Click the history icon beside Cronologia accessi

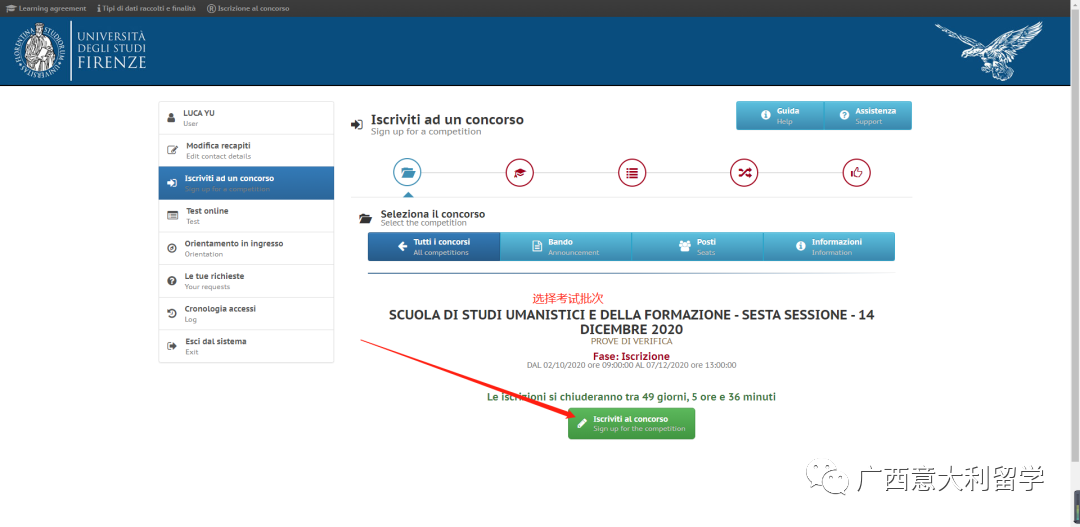(172, 313)
